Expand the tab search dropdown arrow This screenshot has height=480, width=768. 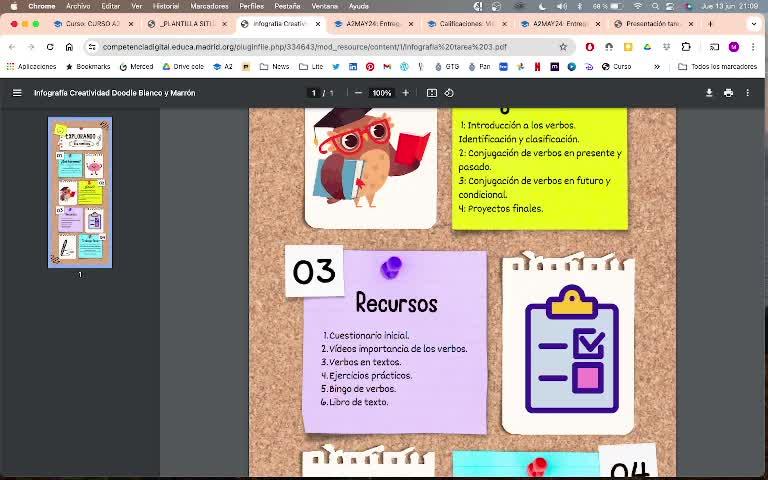coord(753,23)
